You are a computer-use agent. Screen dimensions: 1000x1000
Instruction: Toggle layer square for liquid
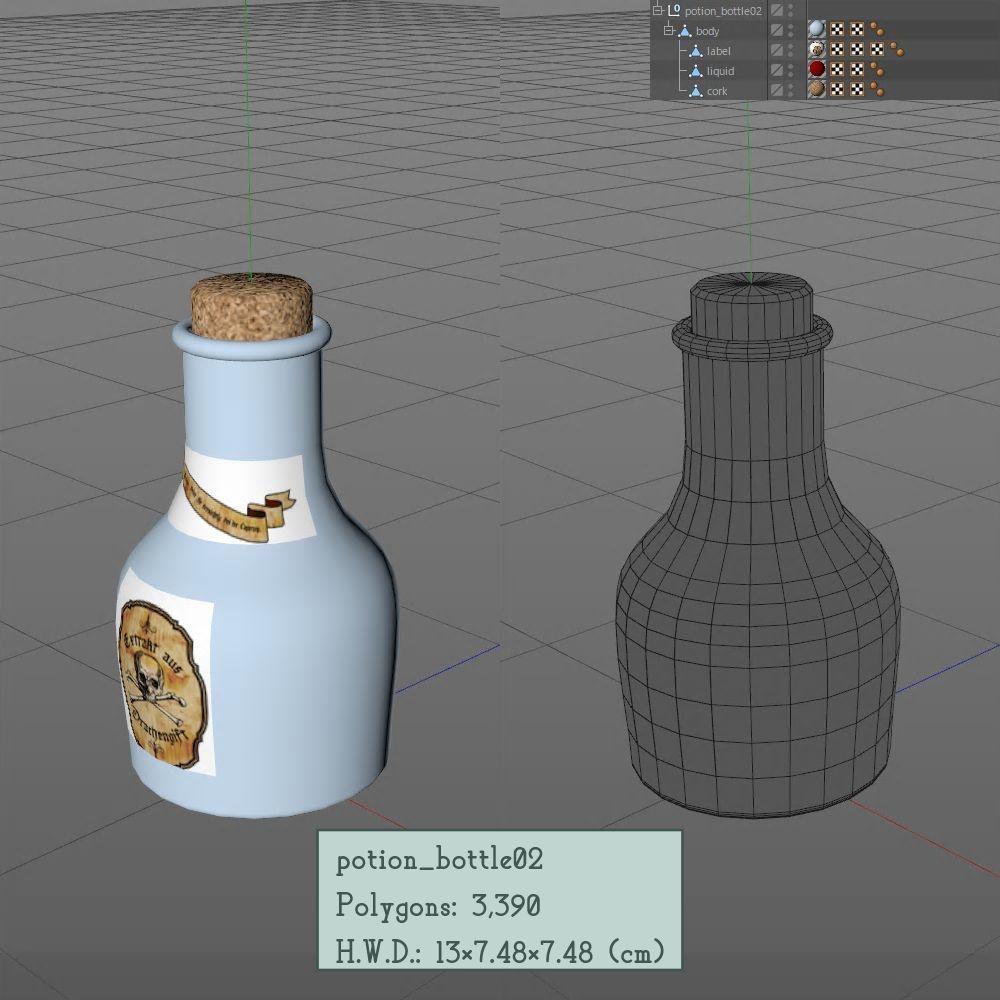click(776, 70)
